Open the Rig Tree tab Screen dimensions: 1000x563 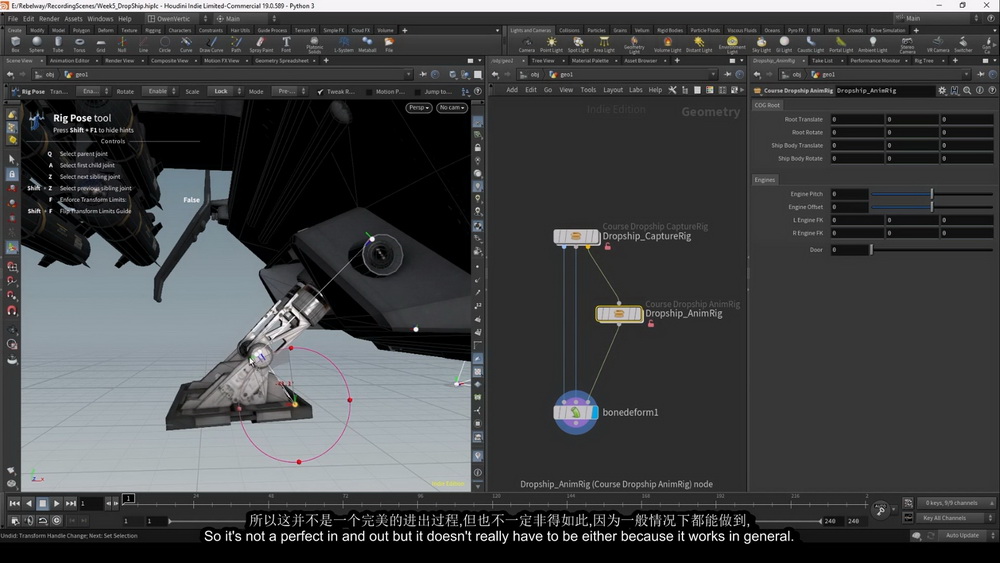(x=923, y=61)
